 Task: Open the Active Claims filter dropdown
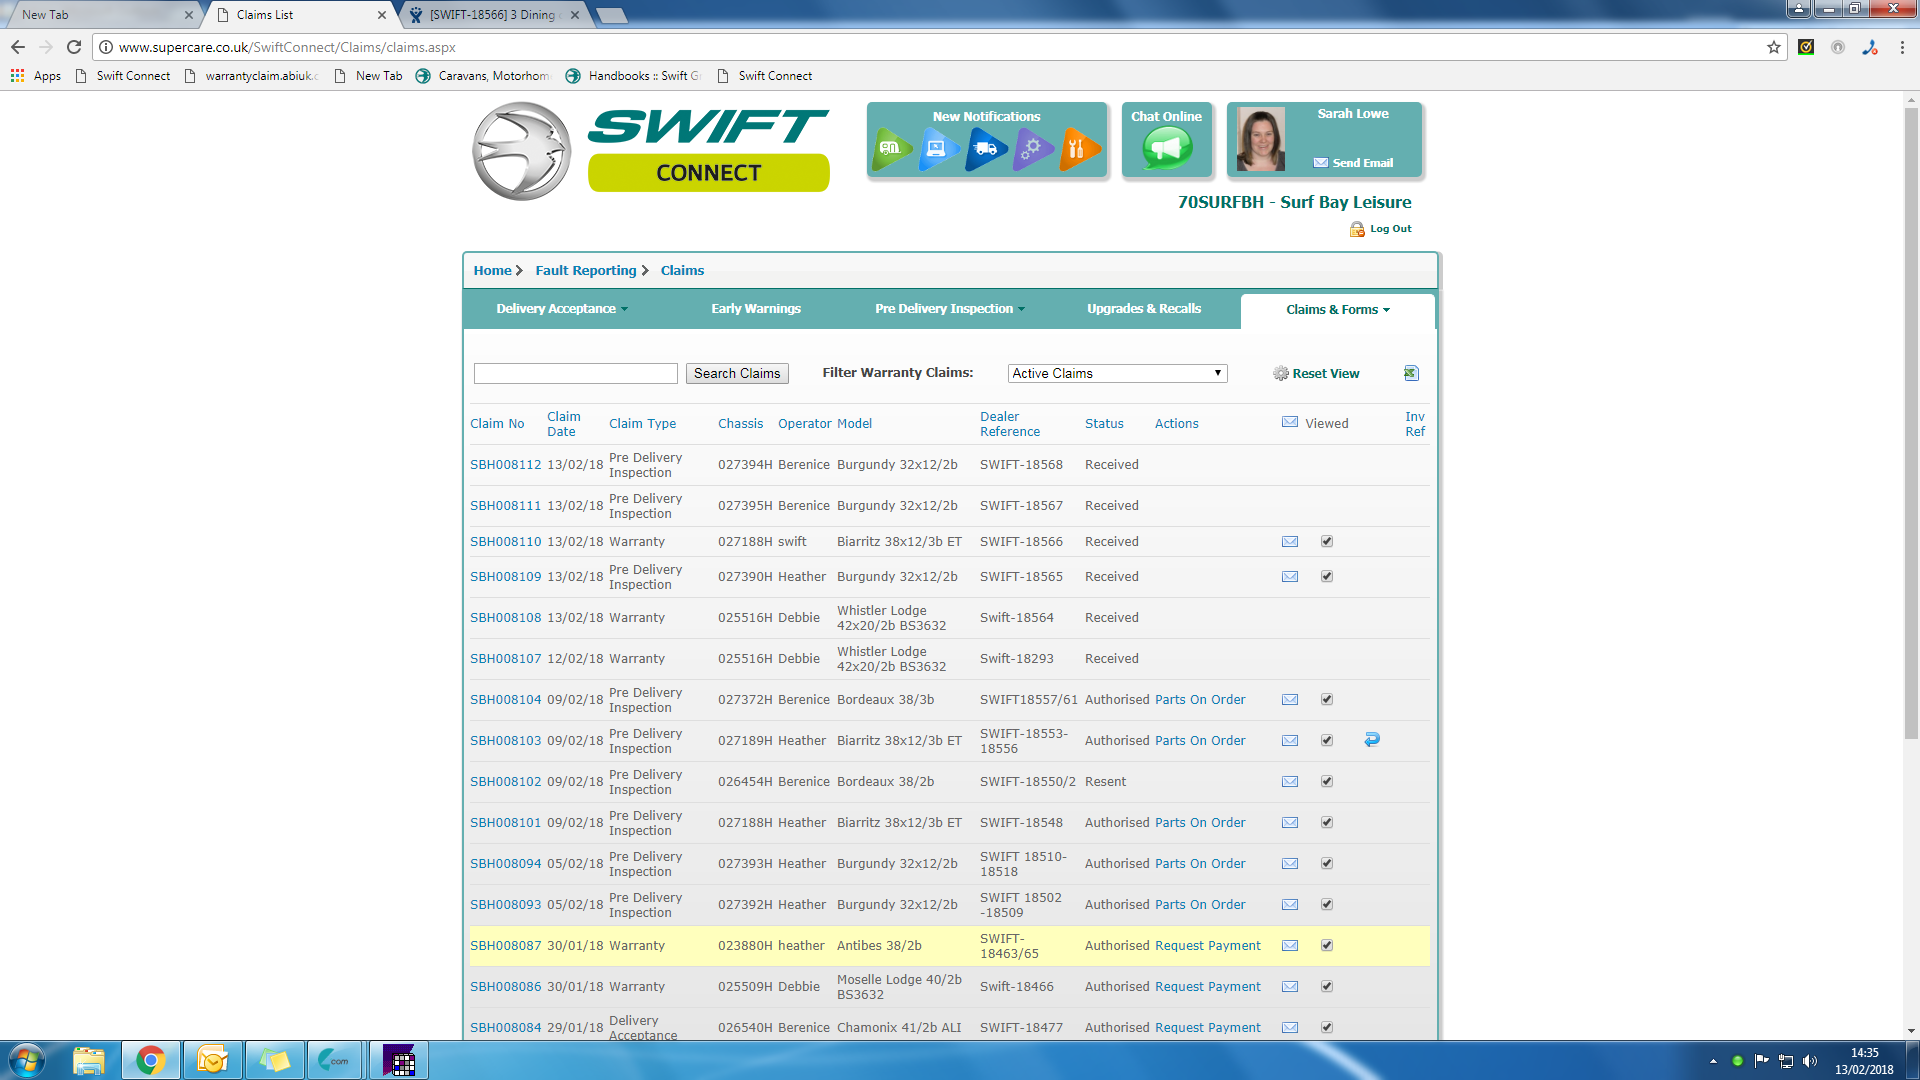click(x=1117, y=373)
